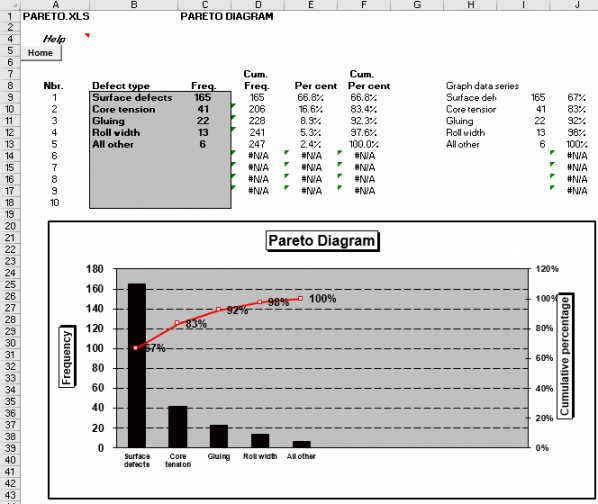
Task: Select the Surface defects bar in chart
Action: pos(137,365)
